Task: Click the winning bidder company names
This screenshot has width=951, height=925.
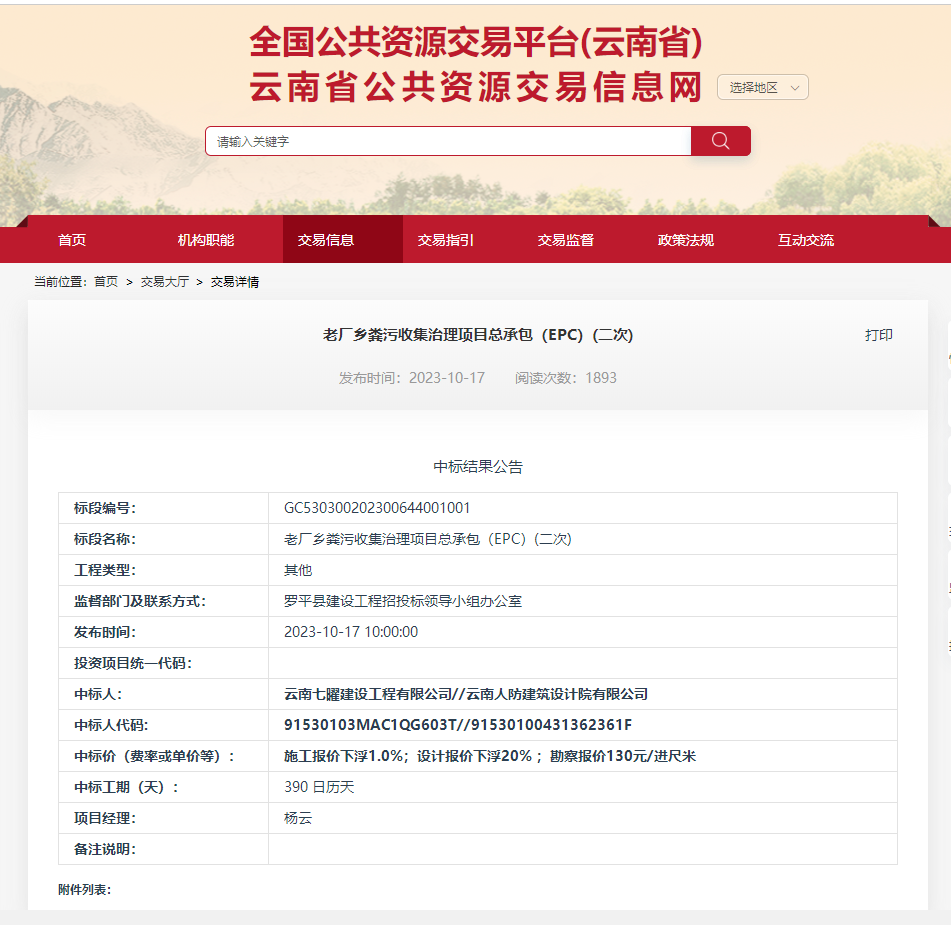Action: coord(466,694)
